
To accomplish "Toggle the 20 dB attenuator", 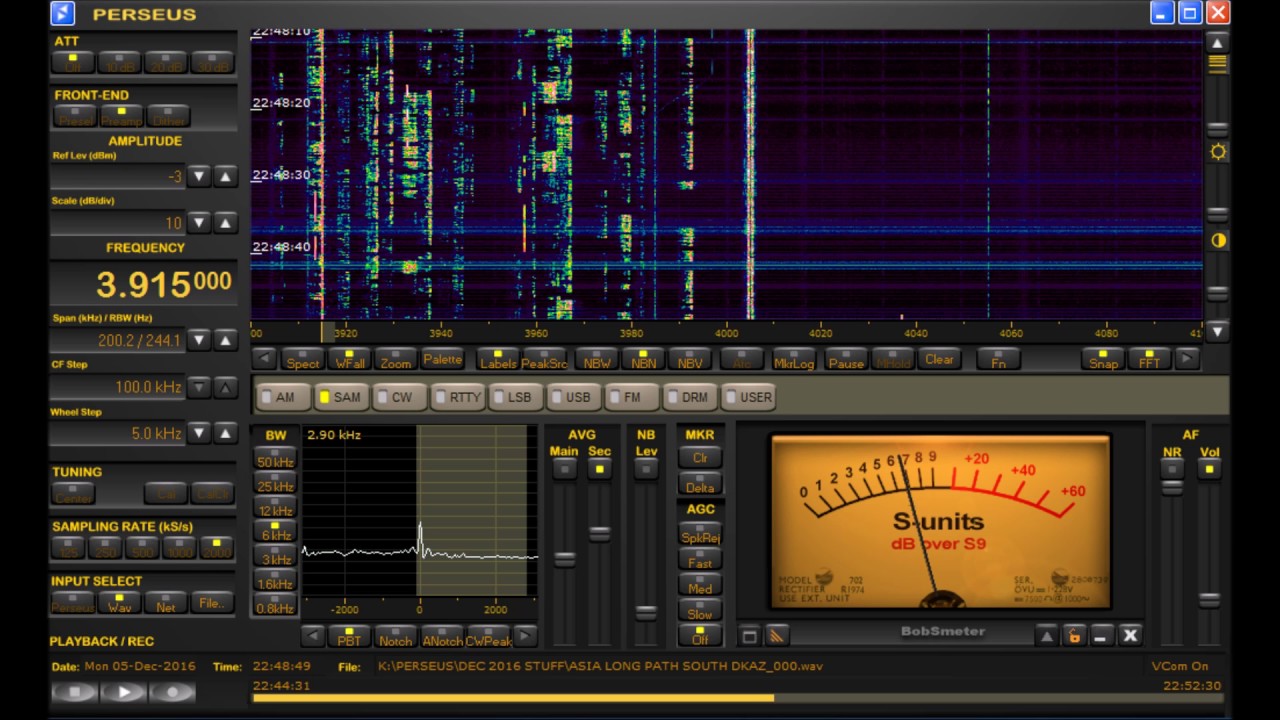I will point(165,63).
